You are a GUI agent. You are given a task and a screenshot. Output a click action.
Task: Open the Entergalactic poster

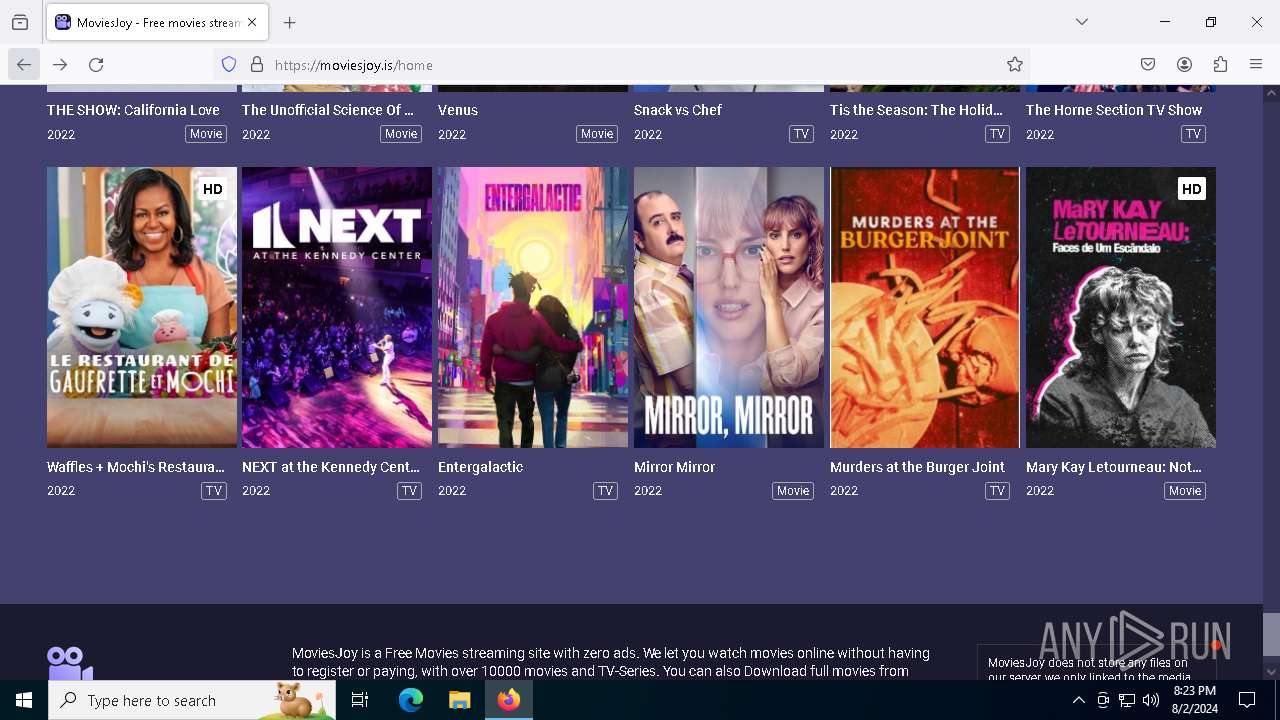533,307
